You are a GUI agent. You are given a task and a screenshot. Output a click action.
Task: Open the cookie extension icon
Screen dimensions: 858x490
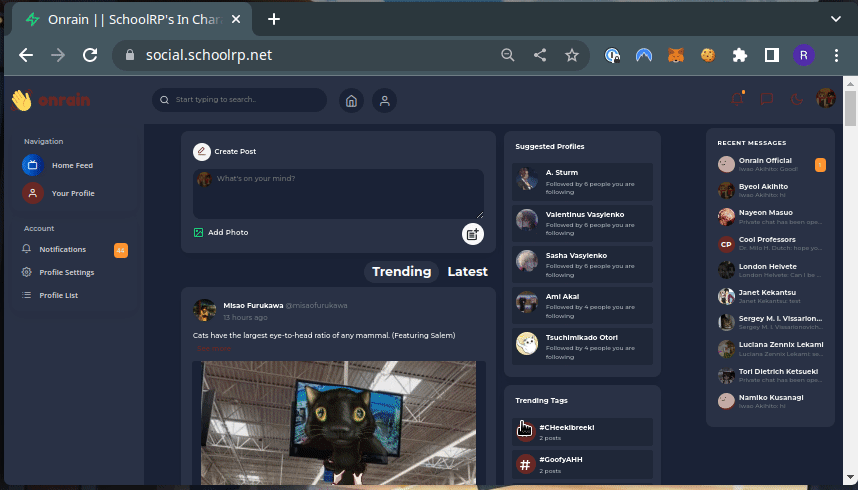[708, 55]
